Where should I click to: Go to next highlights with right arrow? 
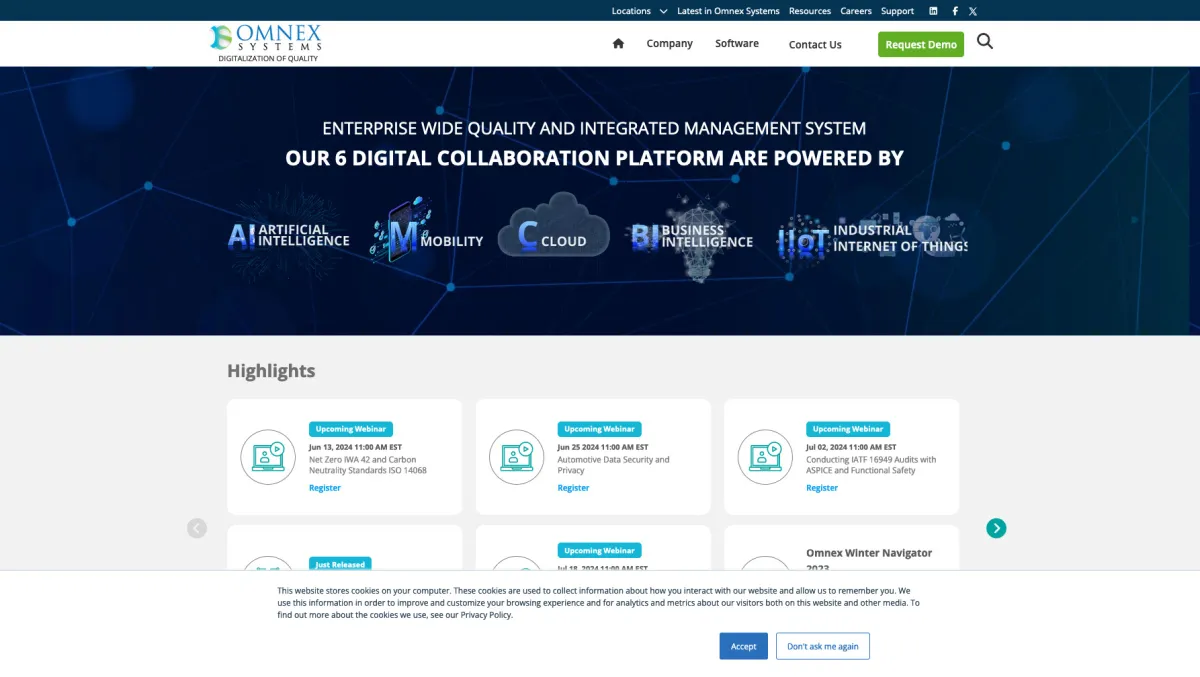(996, 528)
